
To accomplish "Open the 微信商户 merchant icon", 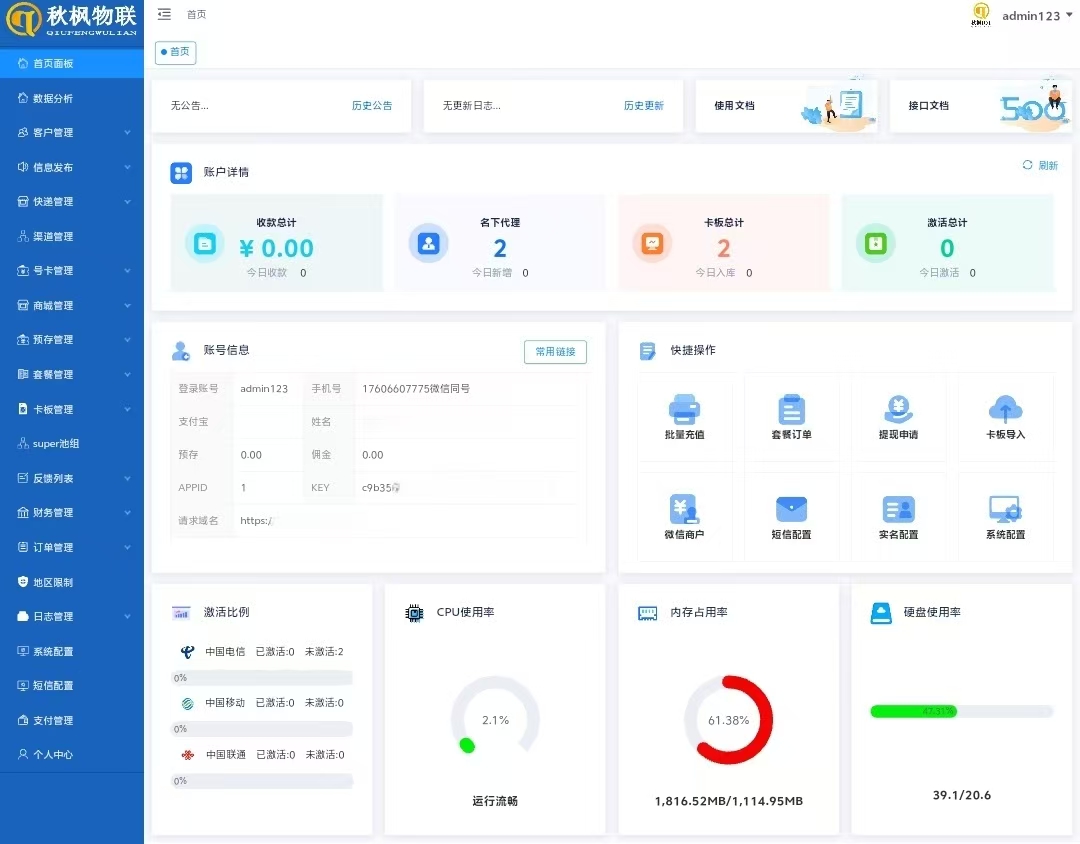I will 684,509.
